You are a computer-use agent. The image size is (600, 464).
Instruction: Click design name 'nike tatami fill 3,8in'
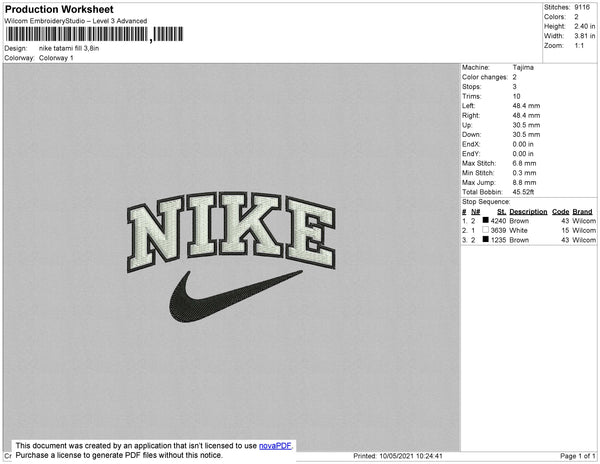pyautogui.click(x=69, y=49)
